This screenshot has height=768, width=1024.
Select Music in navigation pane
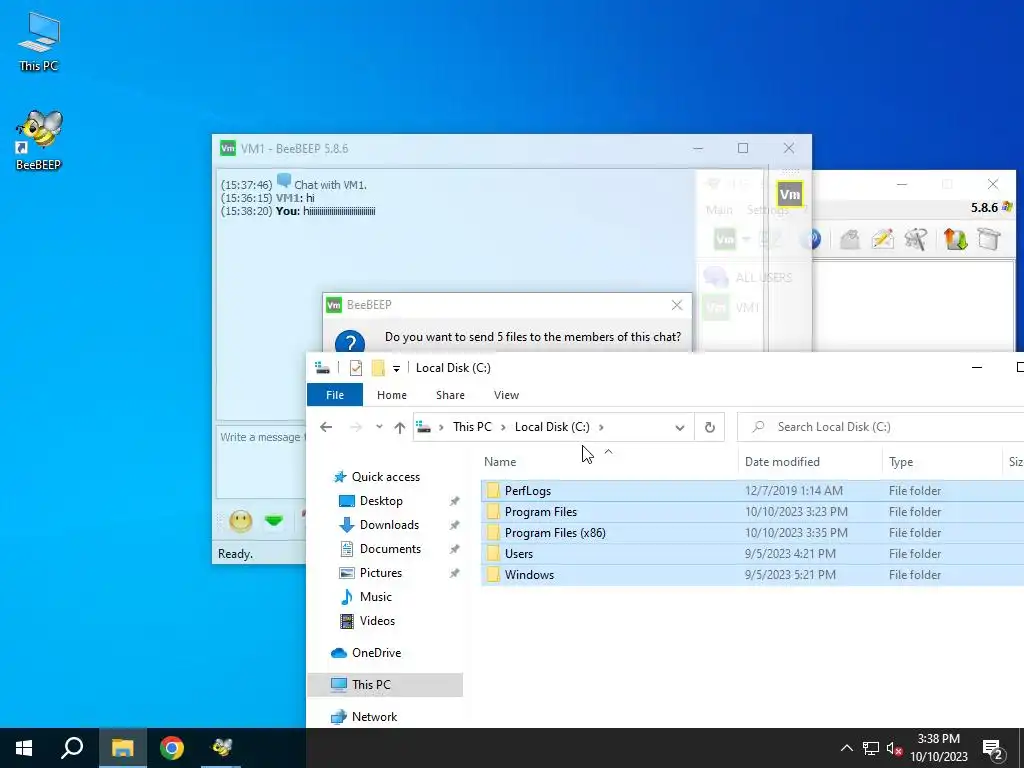coord(376,597)
